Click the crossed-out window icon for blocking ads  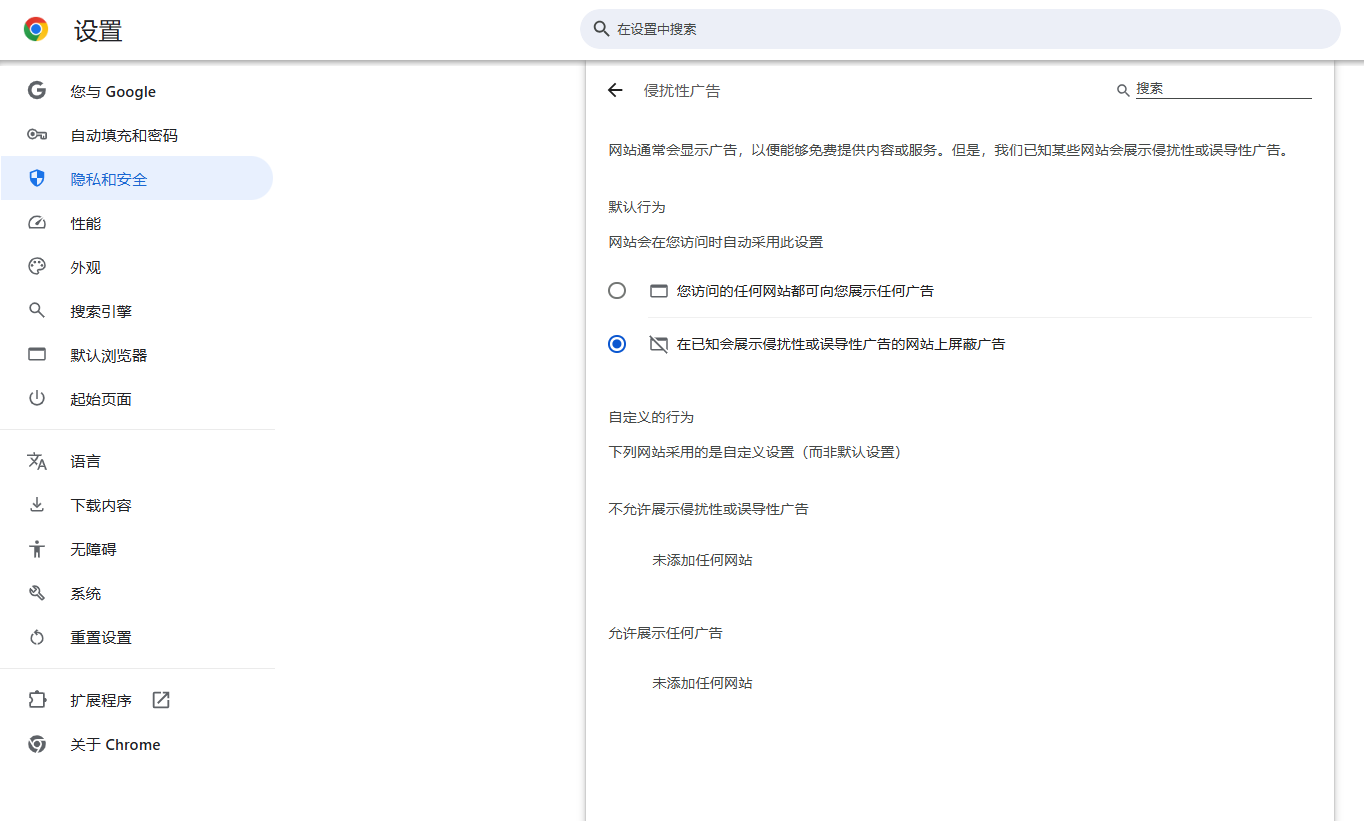(658, 344)
